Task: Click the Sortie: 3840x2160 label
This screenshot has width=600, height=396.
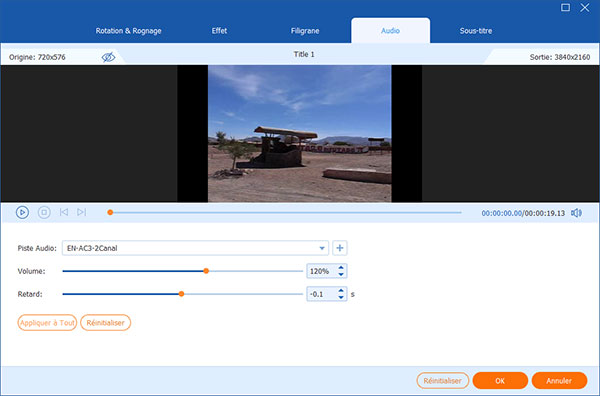Action: (x=560, y=57)
